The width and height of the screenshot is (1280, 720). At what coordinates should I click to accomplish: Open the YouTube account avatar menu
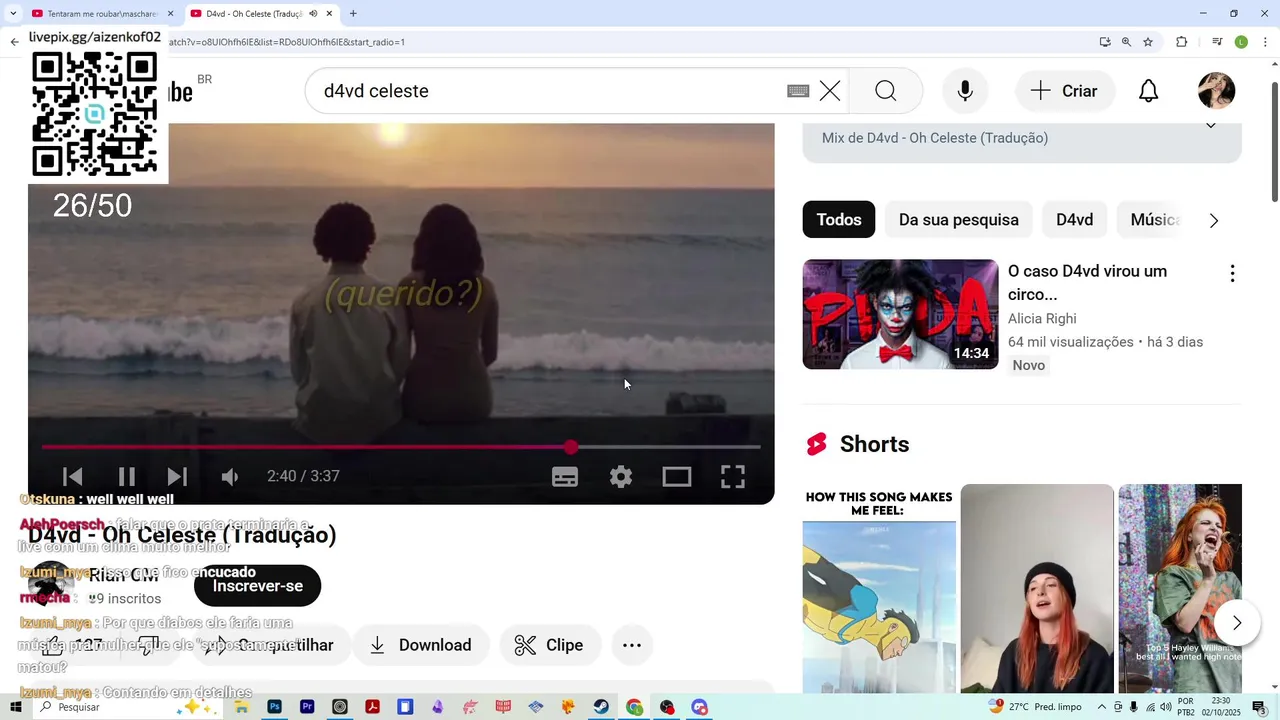(x=1217, y=91)
